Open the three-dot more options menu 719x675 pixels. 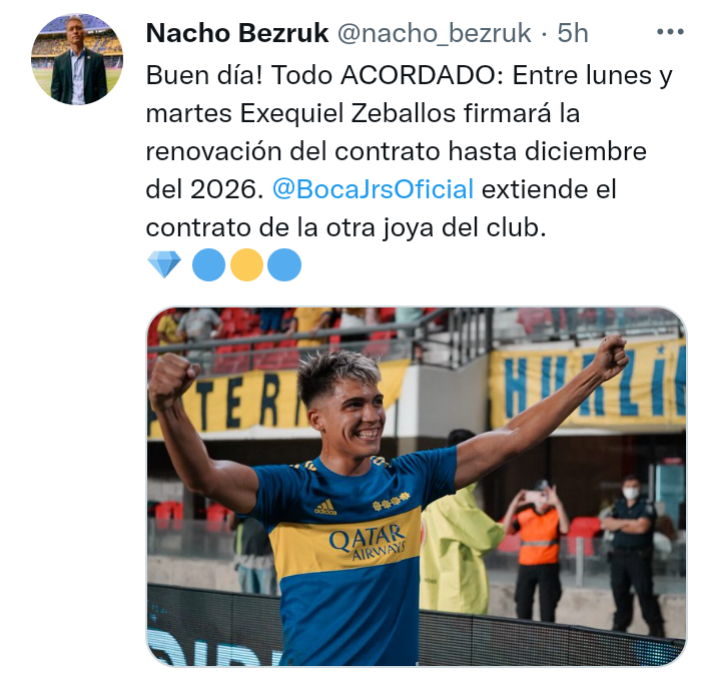click(670, 32)
